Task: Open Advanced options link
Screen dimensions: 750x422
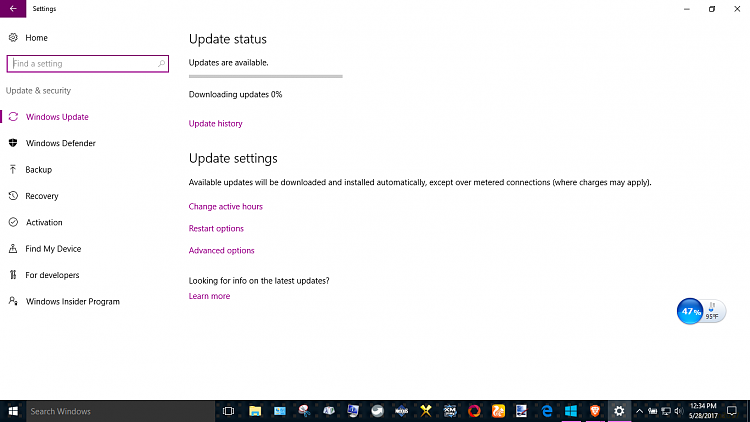Action: click(x=221, y=250)
